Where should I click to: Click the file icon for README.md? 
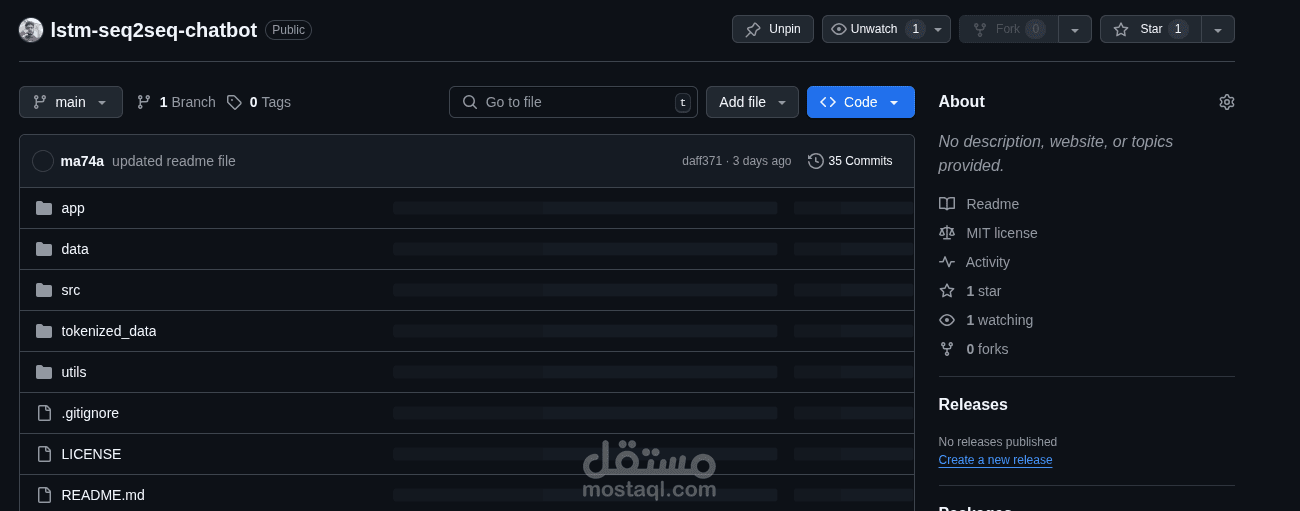44,495
